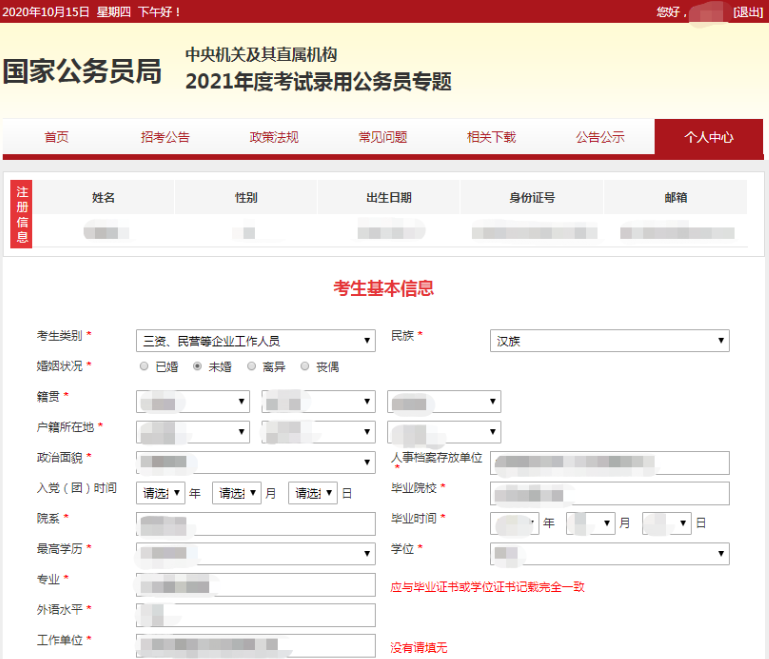
Task: Go to the 首页 tab
Action: (56, 137)
